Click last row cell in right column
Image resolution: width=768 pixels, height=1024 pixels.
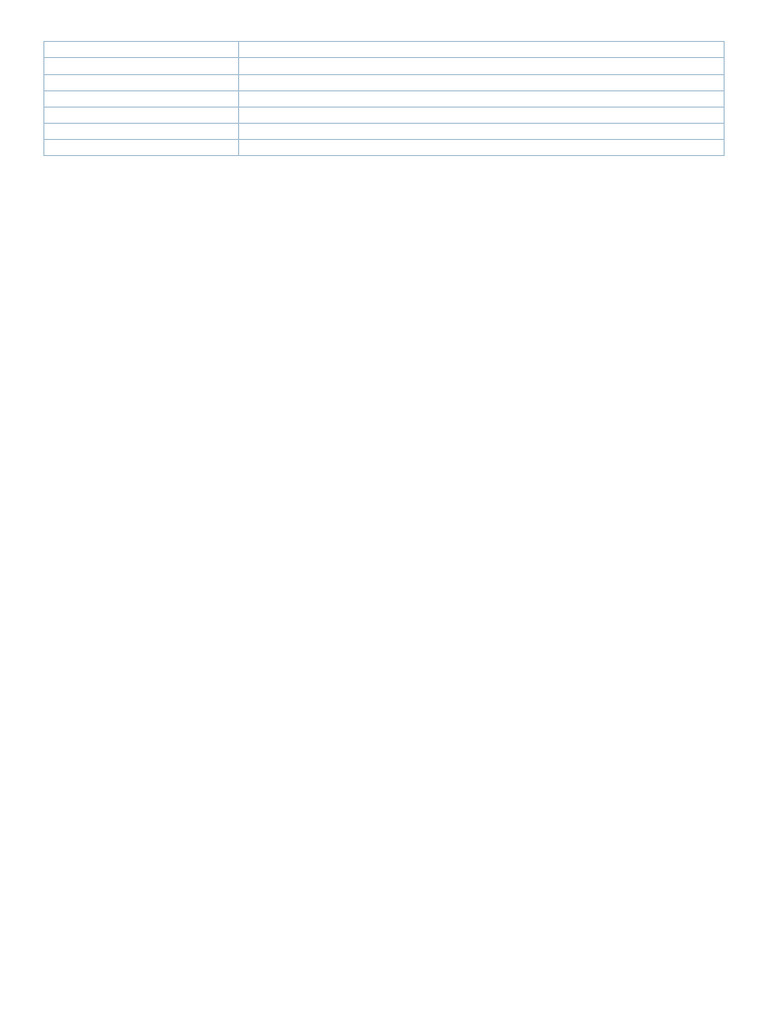[x=481, y=147]
